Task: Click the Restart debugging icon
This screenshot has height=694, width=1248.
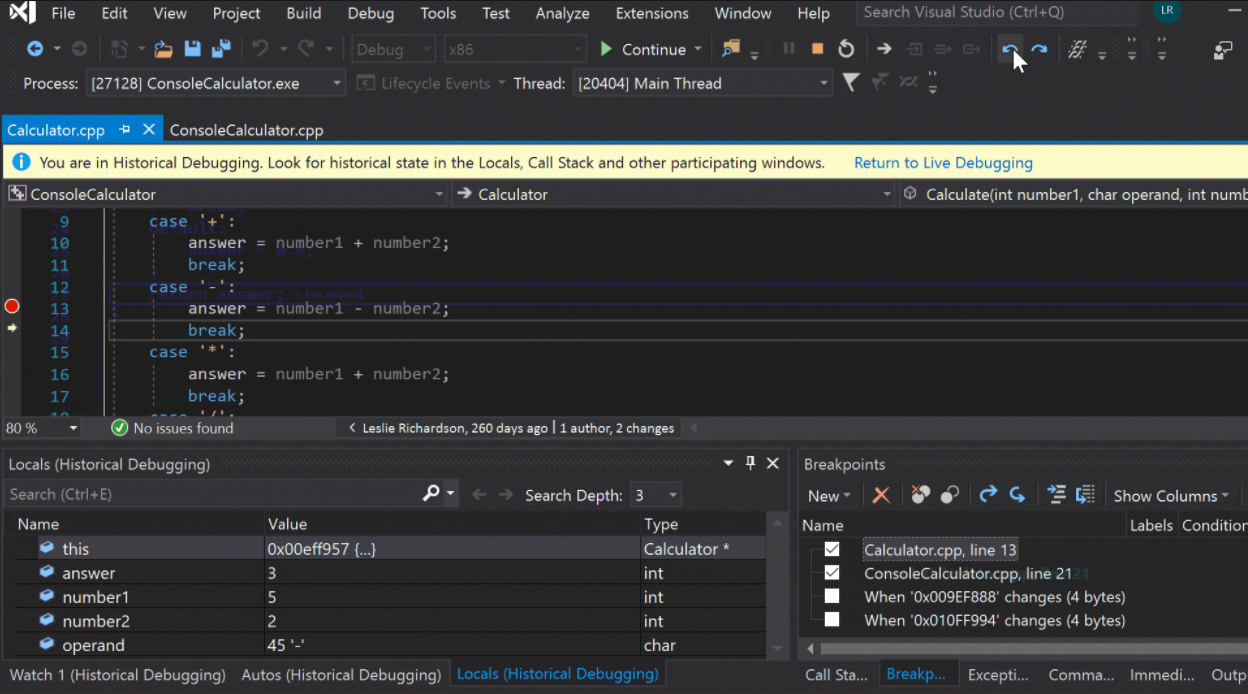Action: point(846,49)
